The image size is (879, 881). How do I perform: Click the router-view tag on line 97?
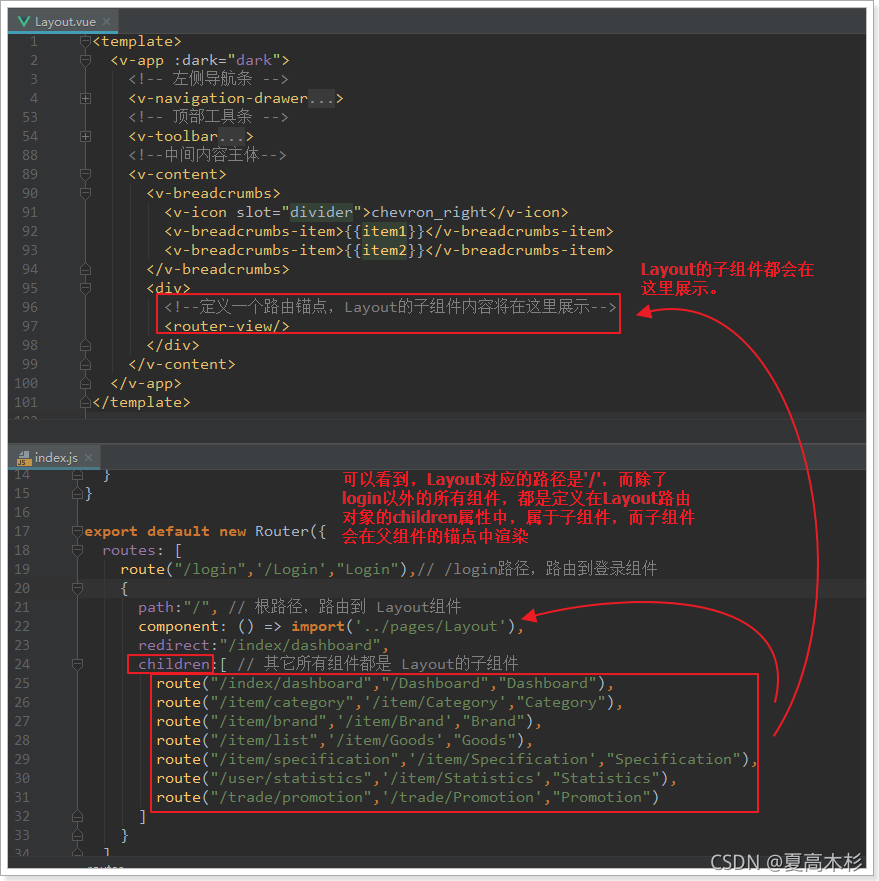227,326
